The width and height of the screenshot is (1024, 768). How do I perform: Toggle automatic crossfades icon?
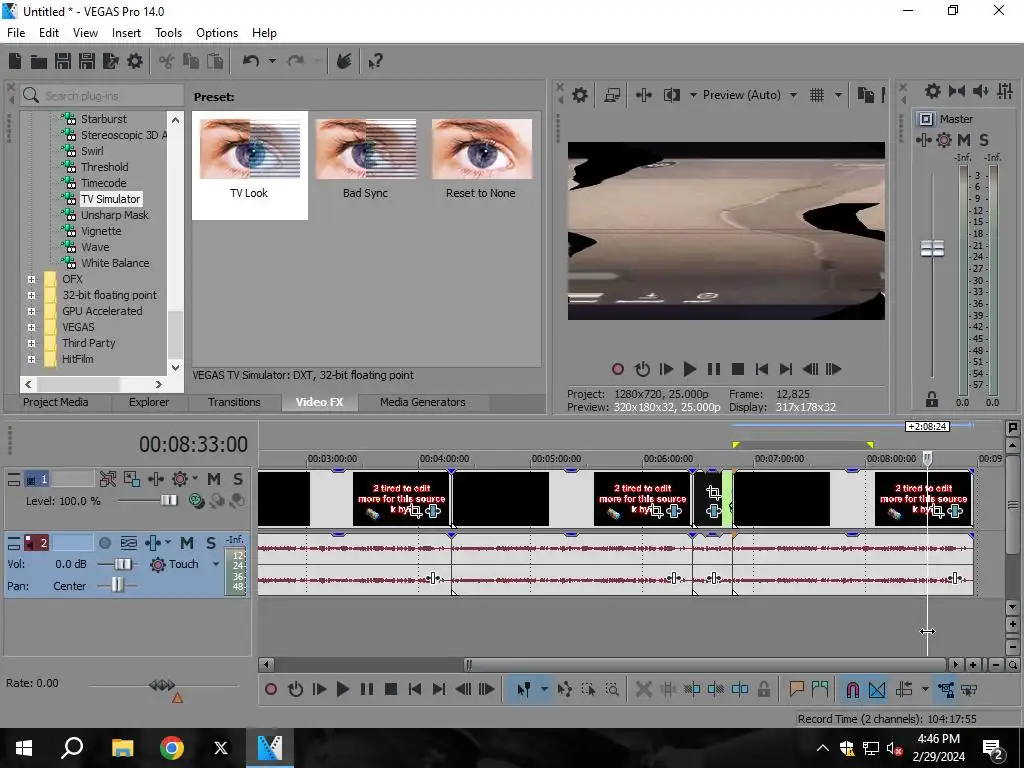pos(877,690)
